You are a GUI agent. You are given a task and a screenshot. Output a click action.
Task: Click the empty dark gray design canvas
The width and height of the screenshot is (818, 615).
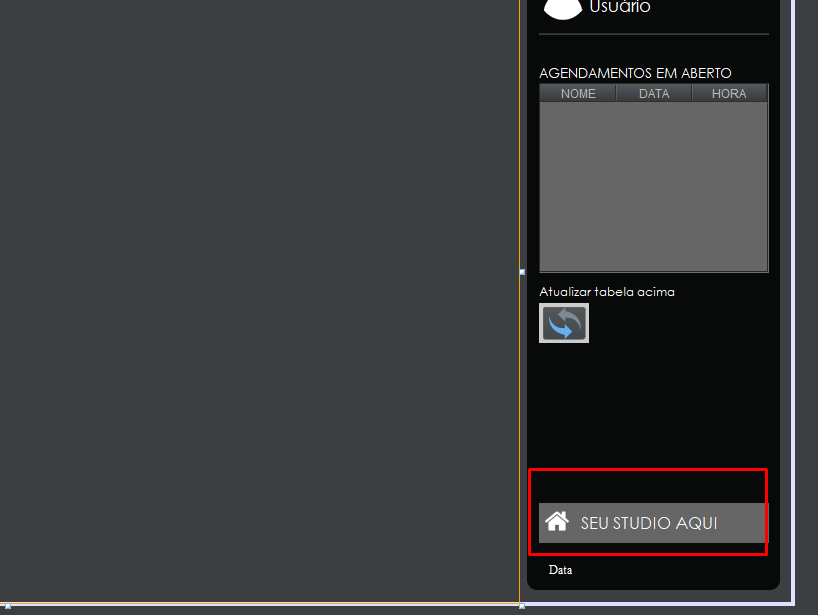[259, 301]
